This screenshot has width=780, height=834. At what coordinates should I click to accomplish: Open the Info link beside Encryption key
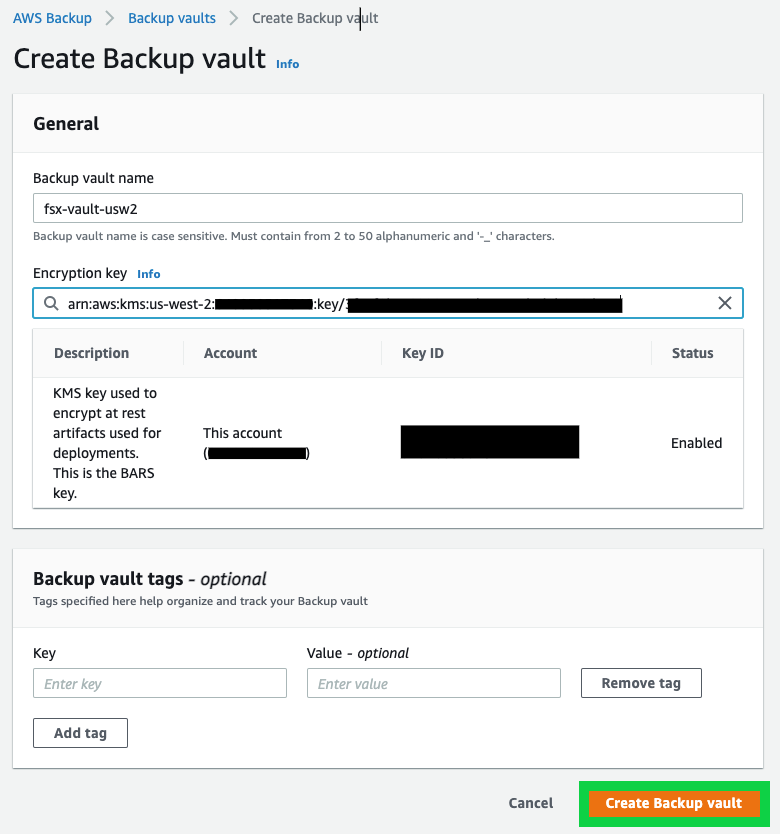coord(148,273)
